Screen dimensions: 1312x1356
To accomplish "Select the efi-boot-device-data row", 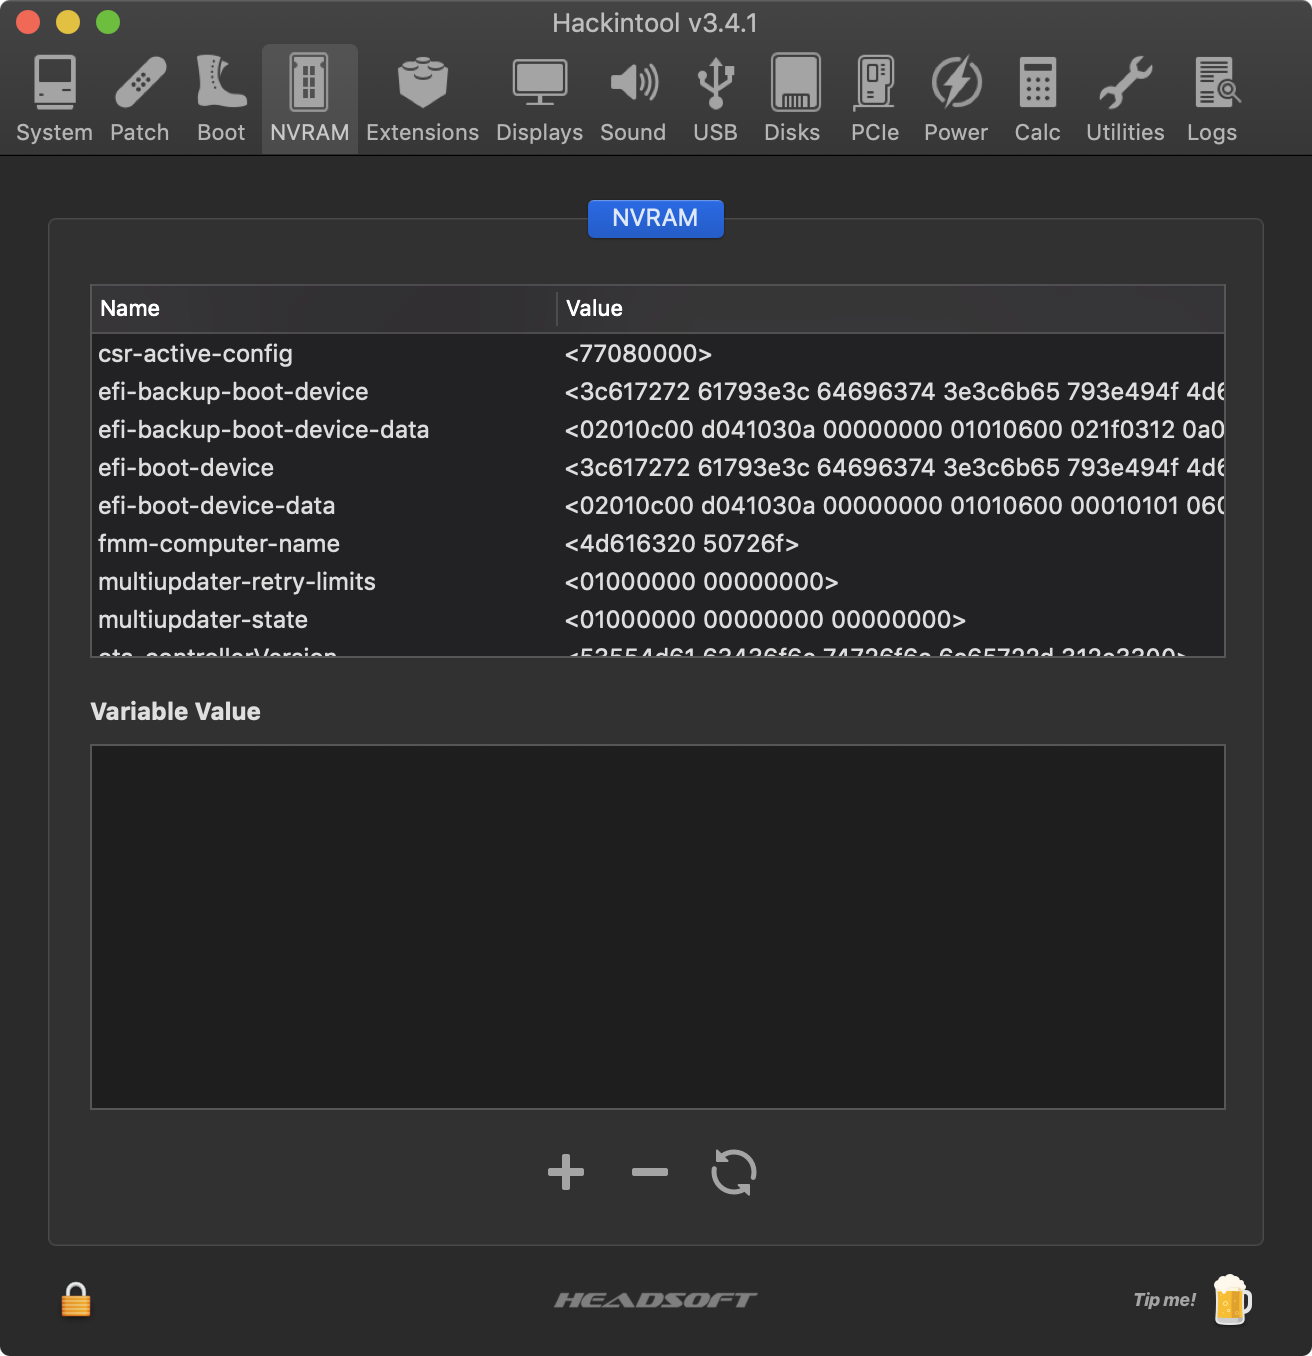I will pos(658,506).
